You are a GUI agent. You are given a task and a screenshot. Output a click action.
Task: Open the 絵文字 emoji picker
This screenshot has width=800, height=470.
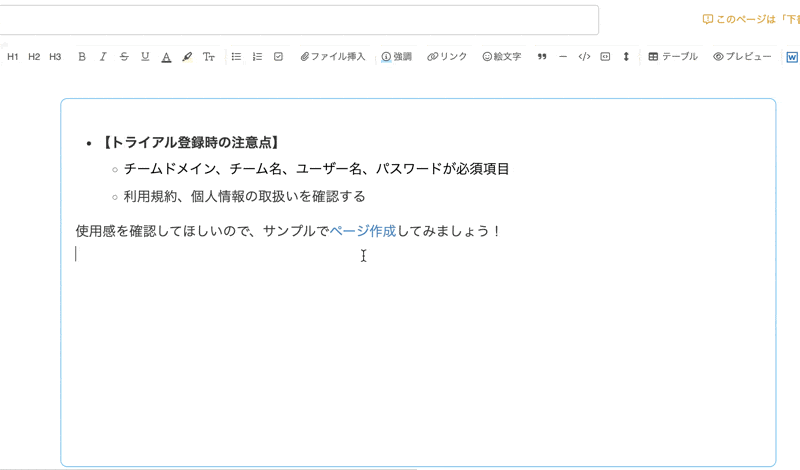(x=502, y=57)
